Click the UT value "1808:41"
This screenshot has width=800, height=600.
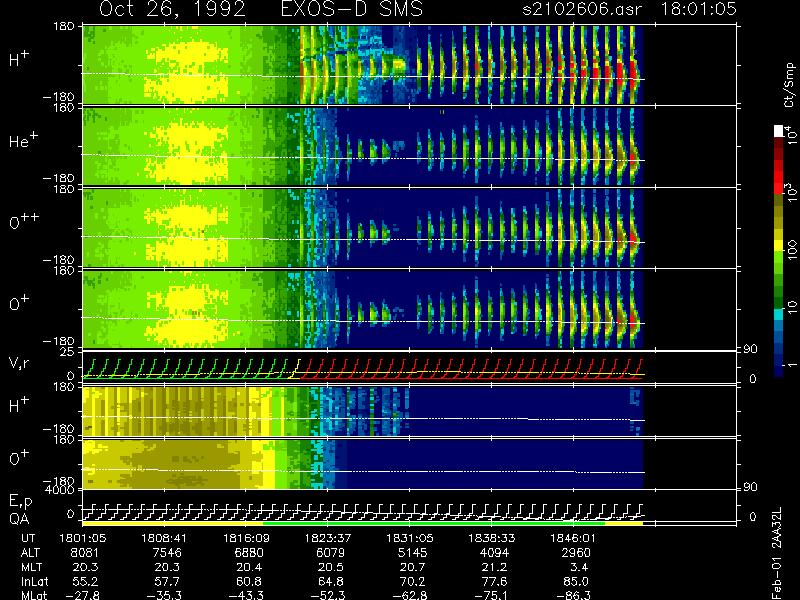point(164,538)
